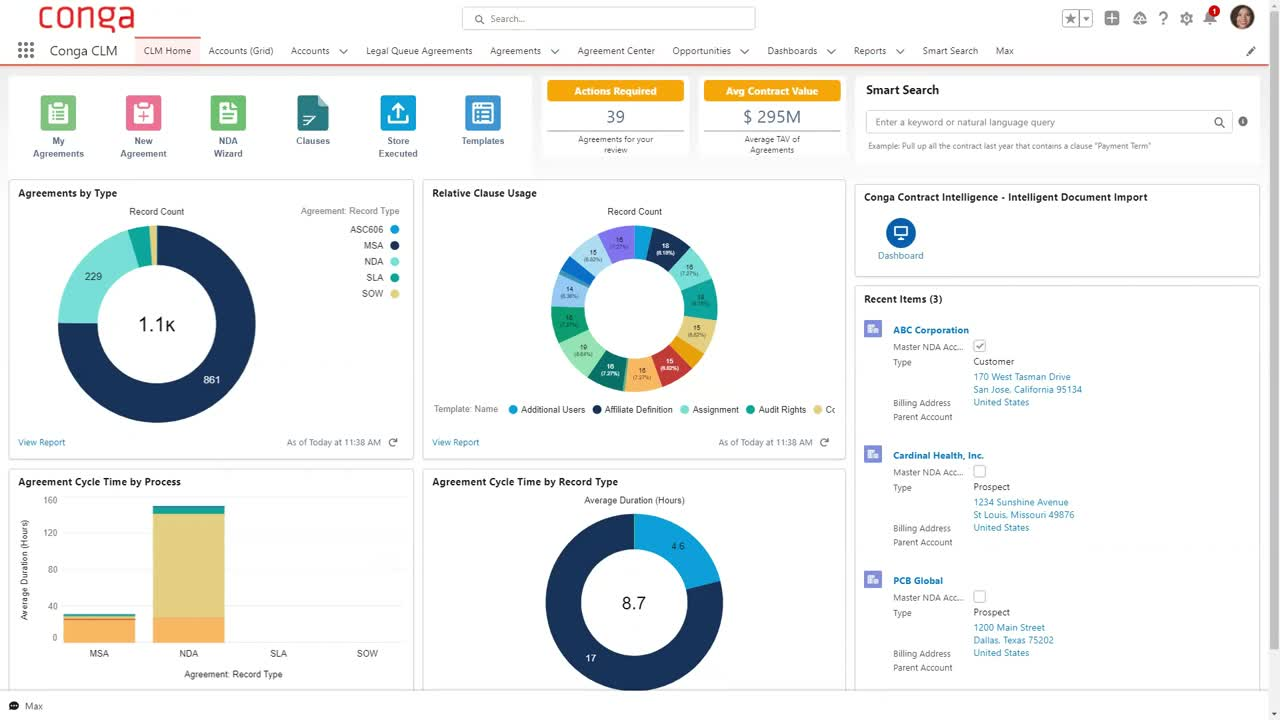The image size is (1280, 720).
Task: Click the Conga logo
Action: coord(86,18)
